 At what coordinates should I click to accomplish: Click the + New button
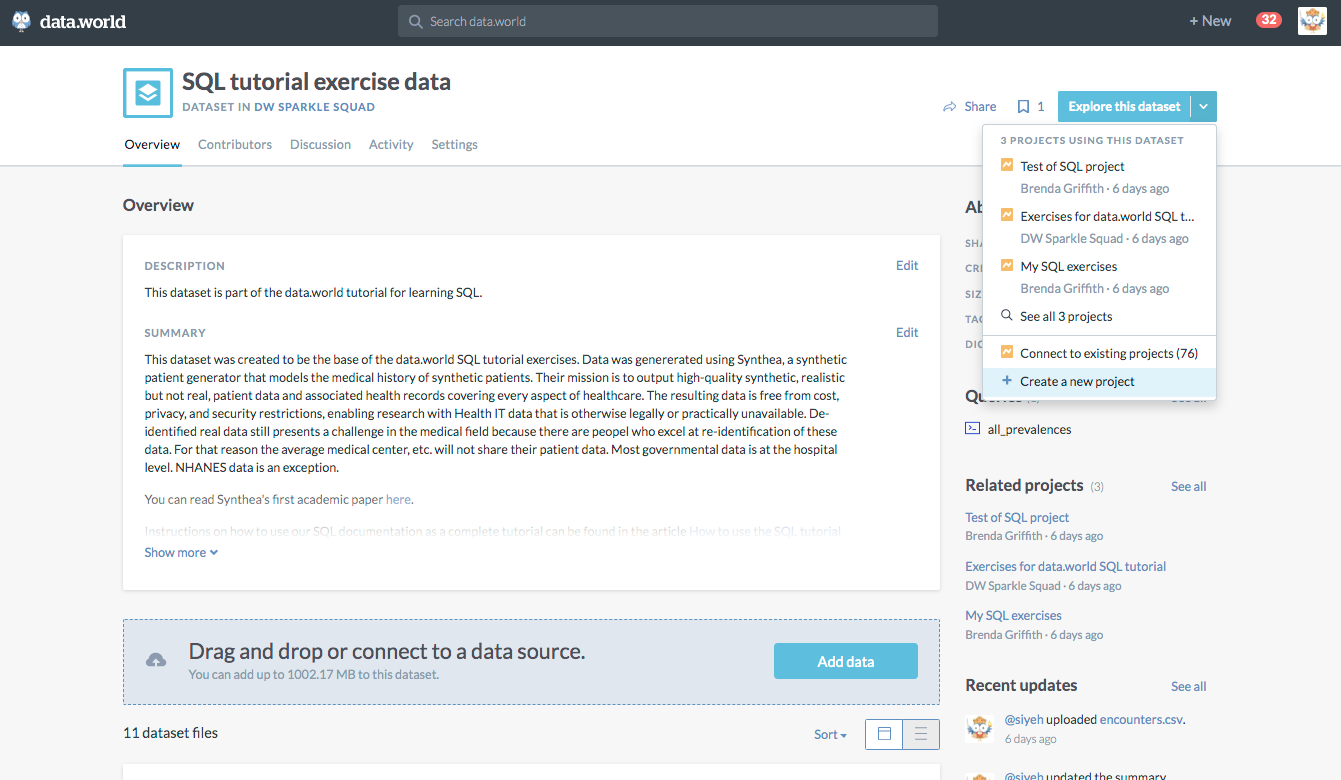[1210, 21]
